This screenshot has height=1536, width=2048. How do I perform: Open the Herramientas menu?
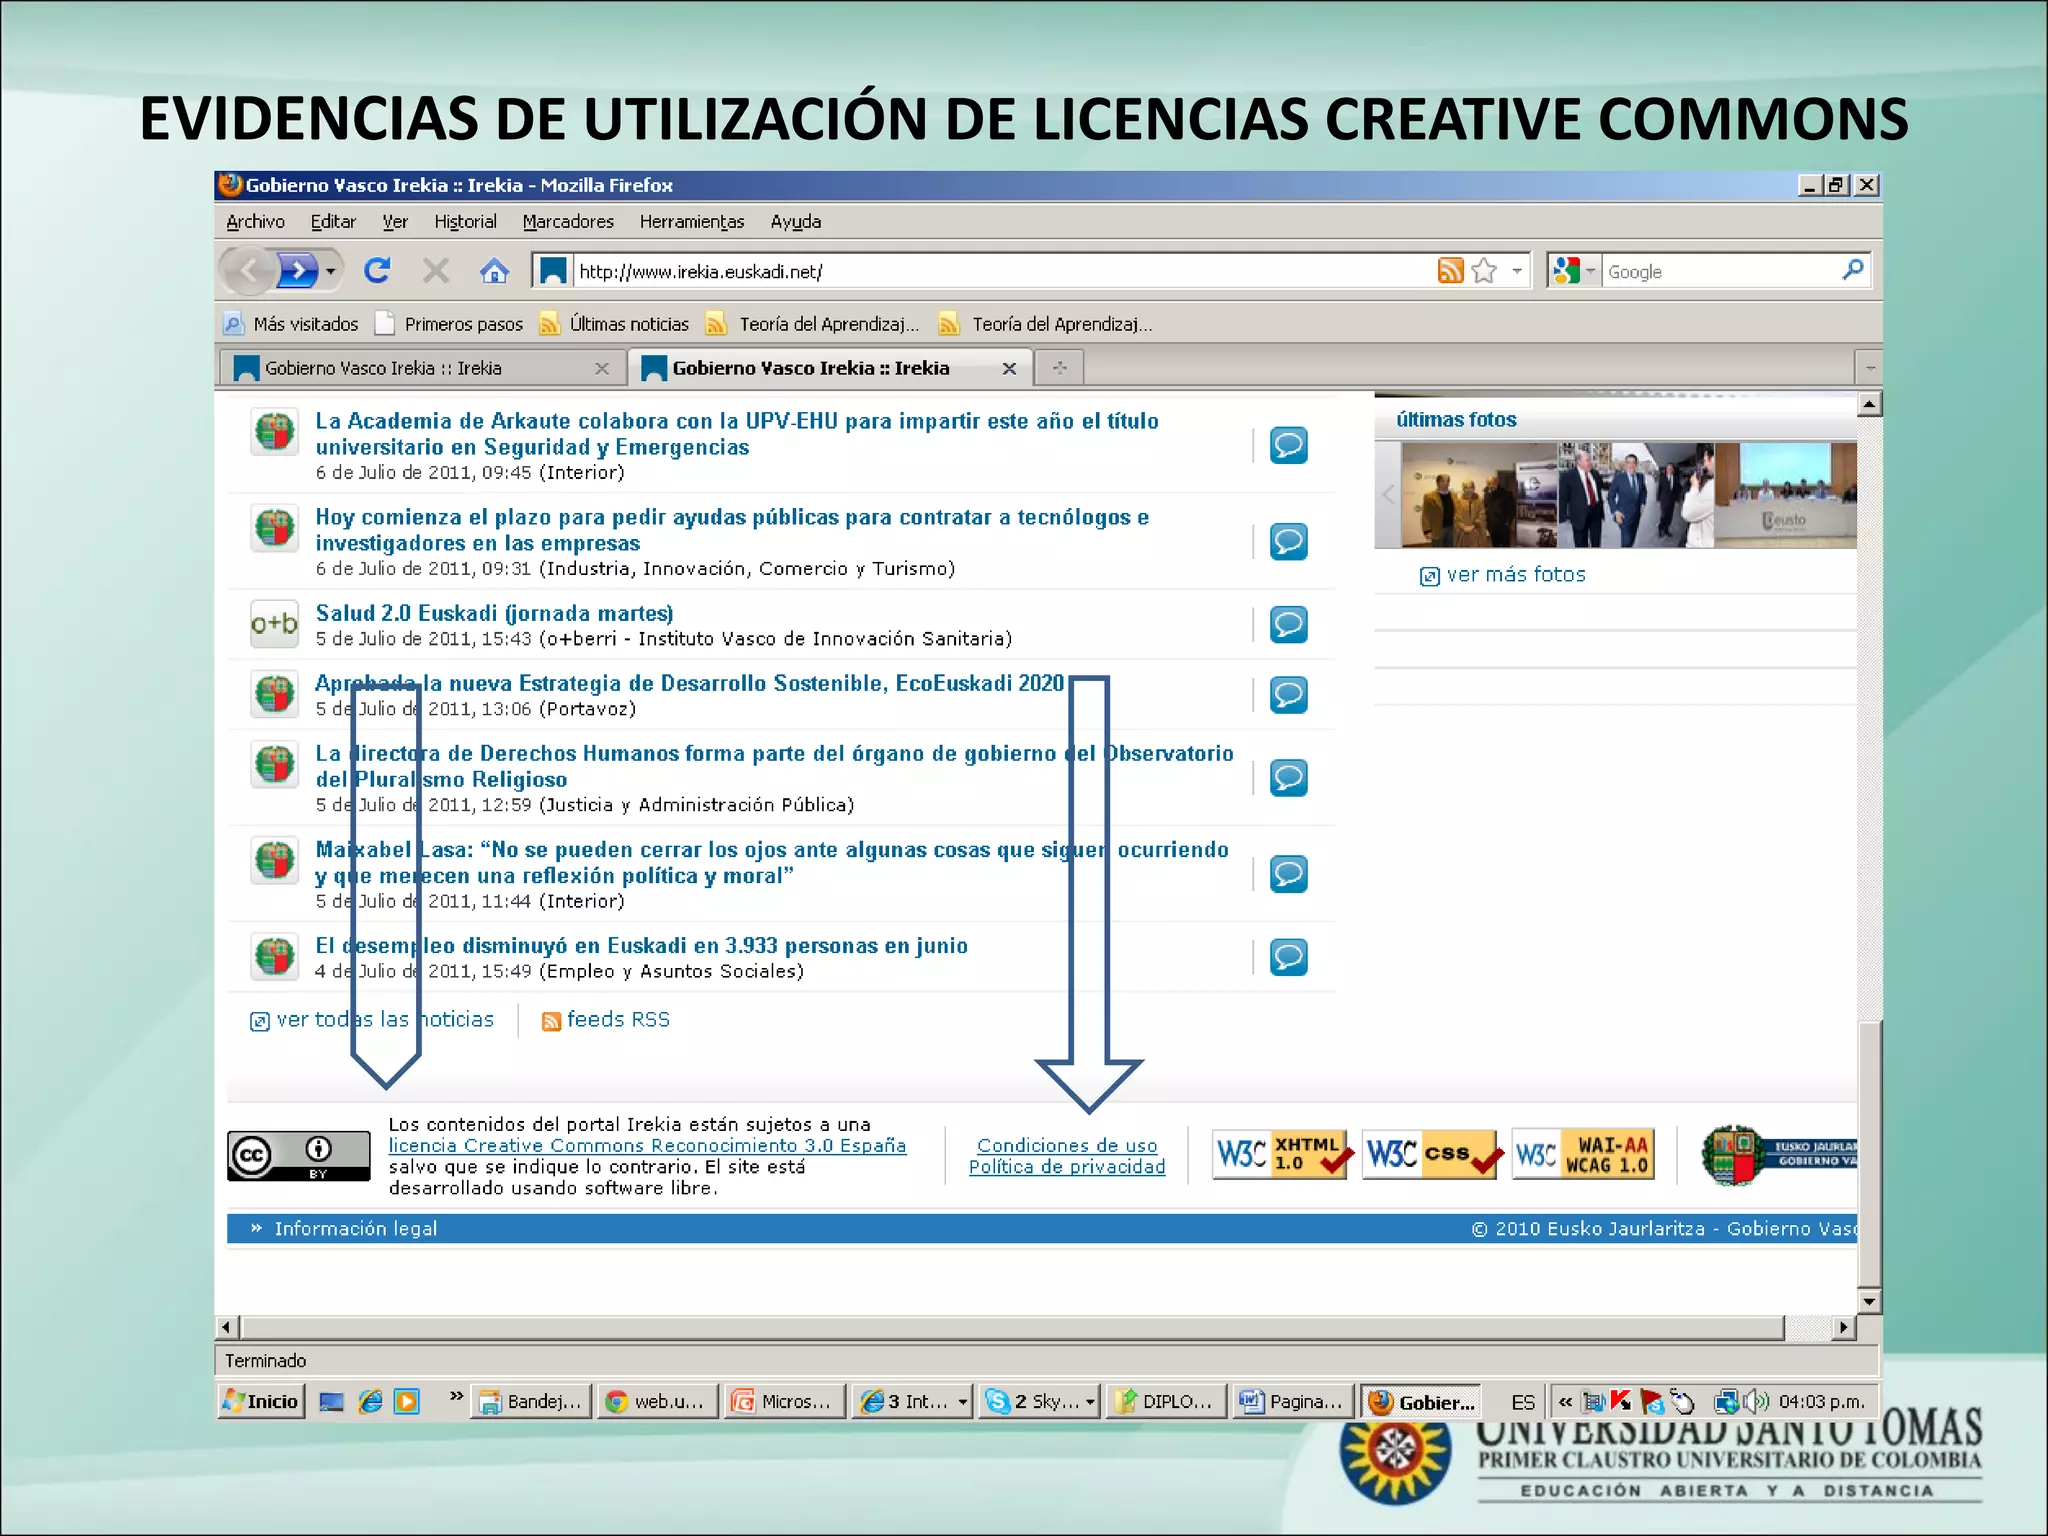click(692, 221)
